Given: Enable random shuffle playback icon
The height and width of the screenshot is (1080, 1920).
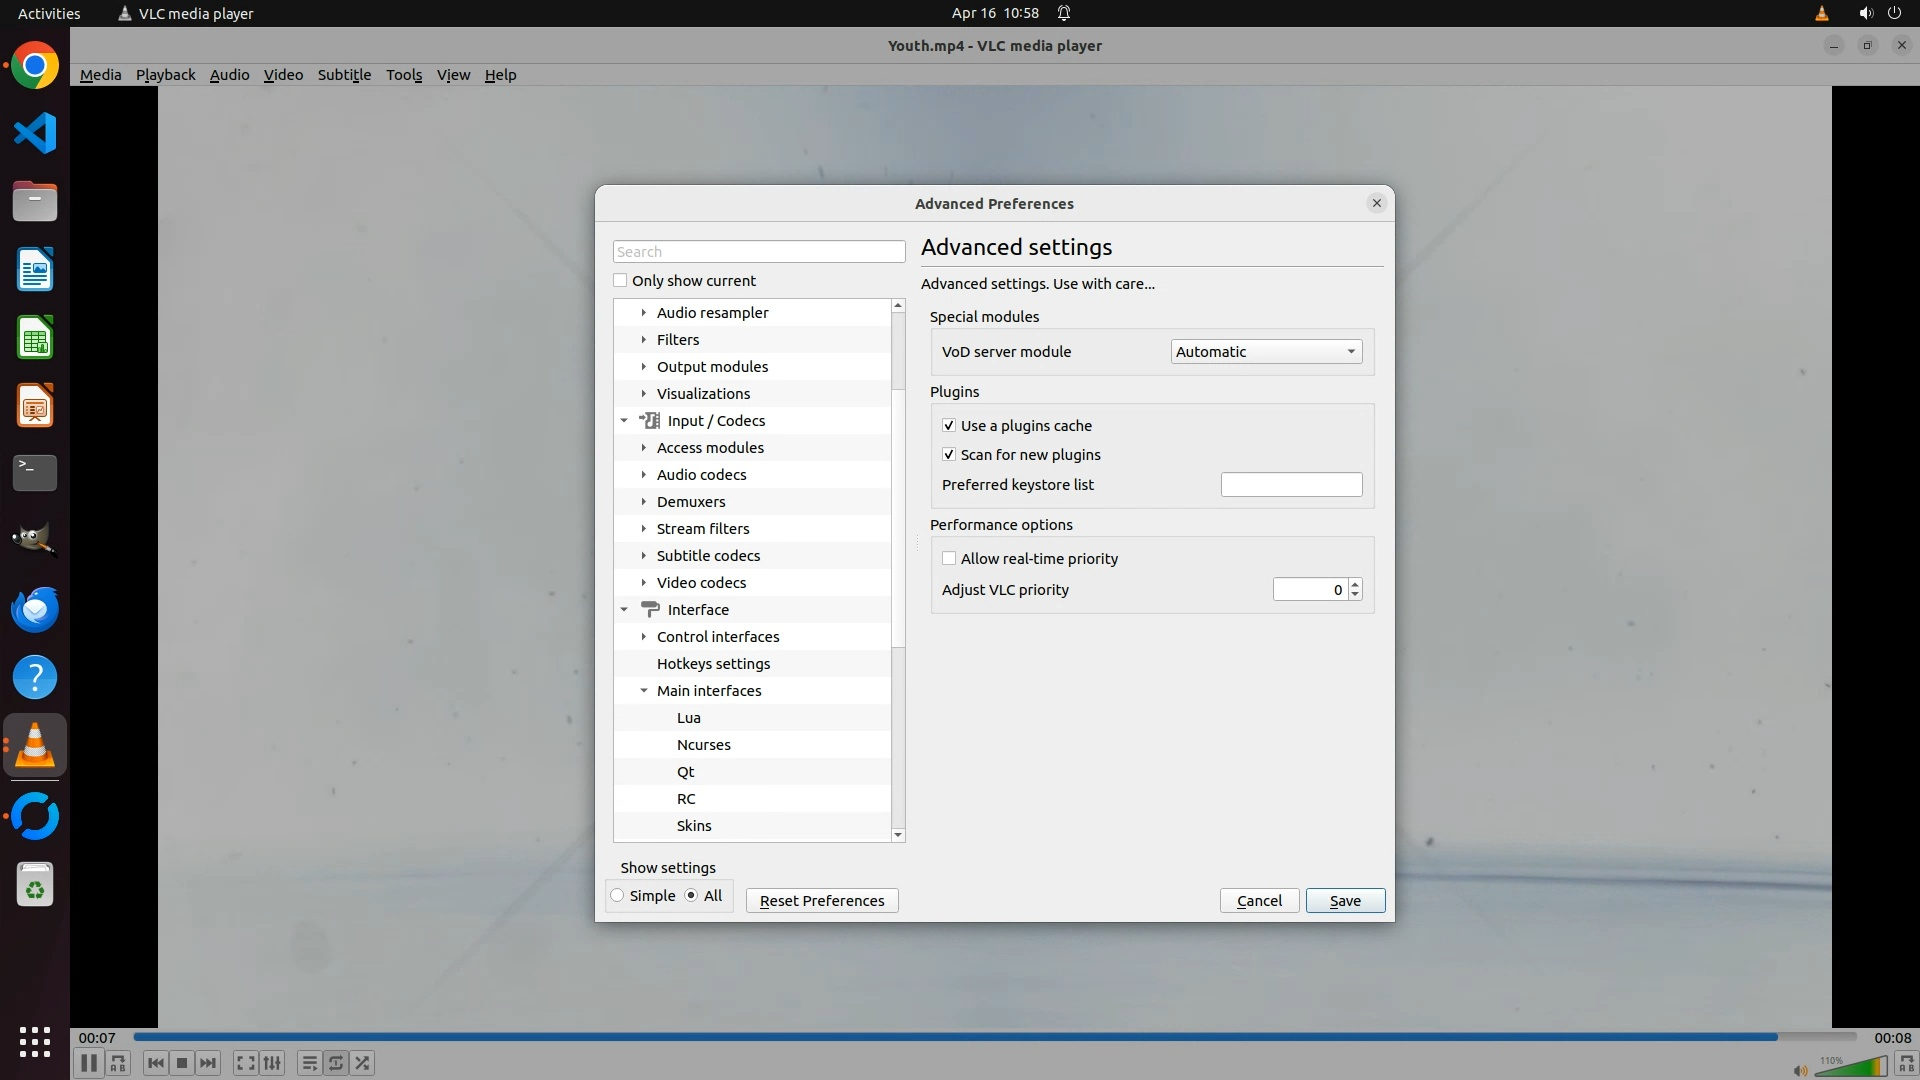Looking at the screenshot, I should point(363,1063).
